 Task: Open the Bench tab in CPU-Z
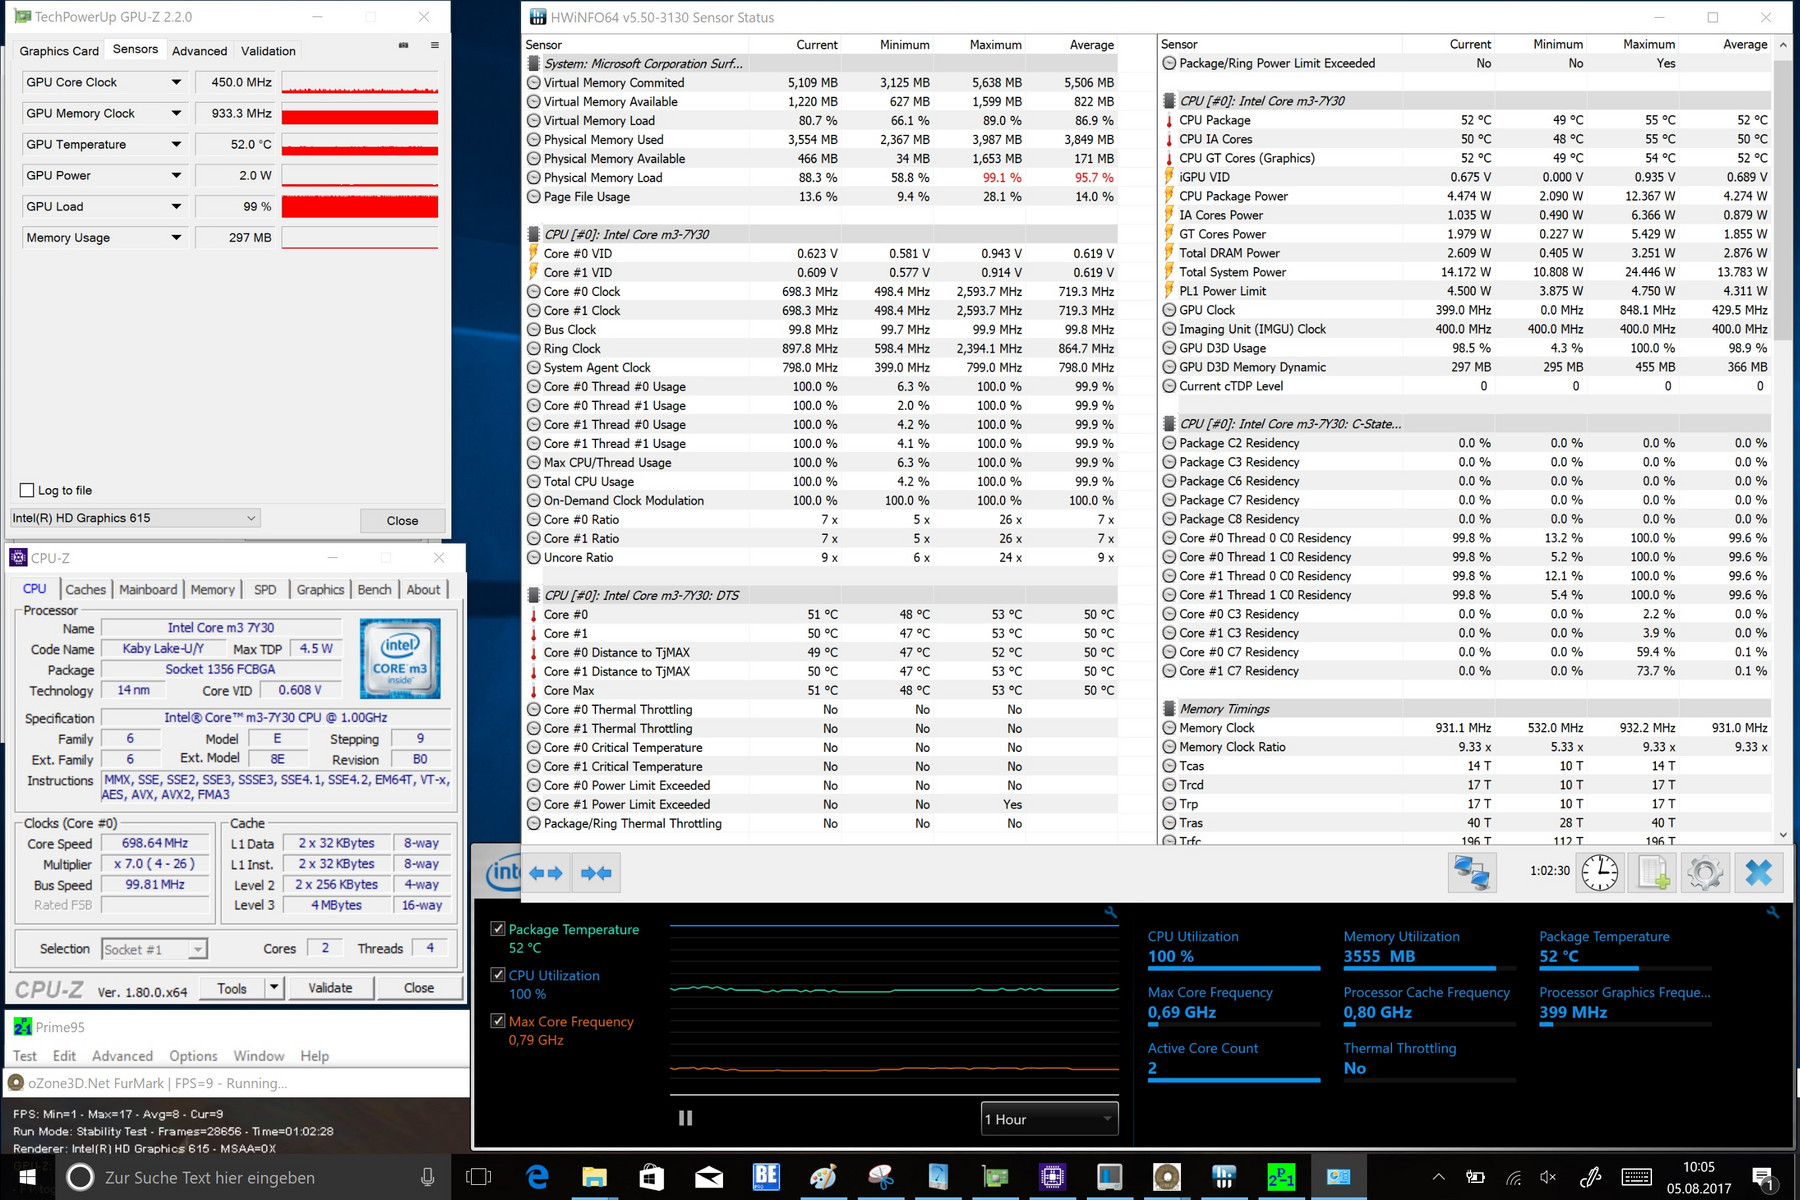pos(375,589)
